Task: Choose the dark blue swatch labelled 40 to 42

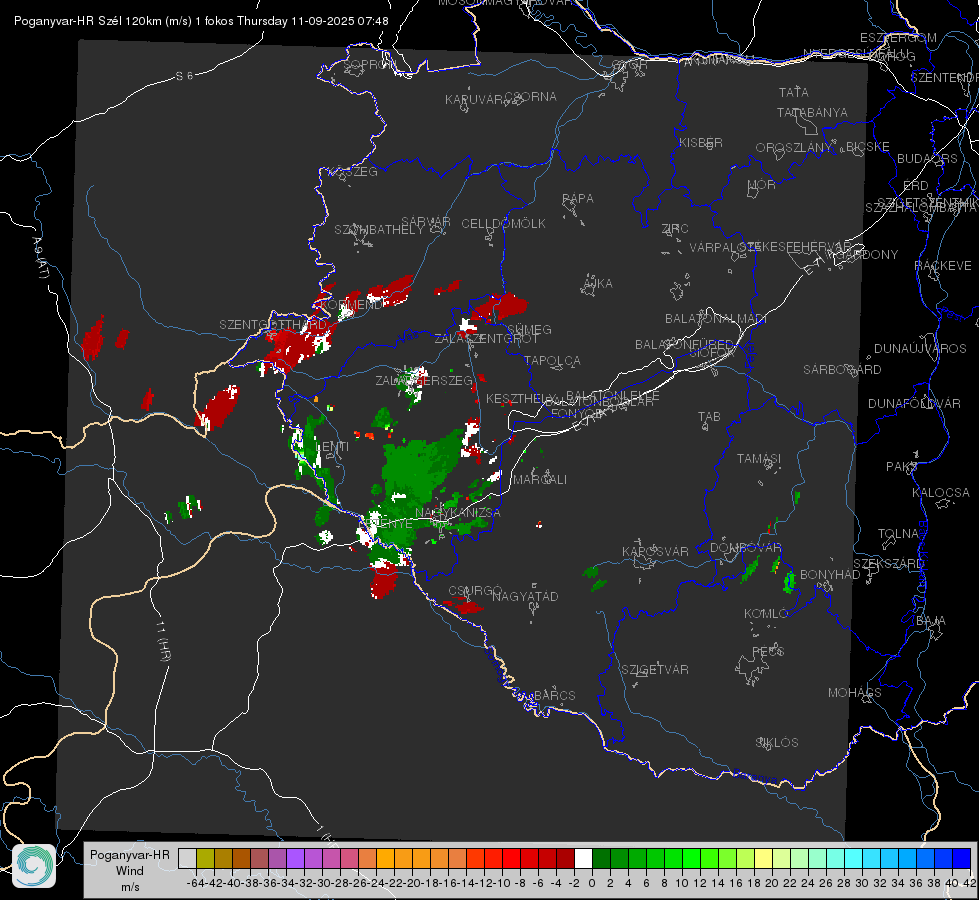Action: [962, 858]
